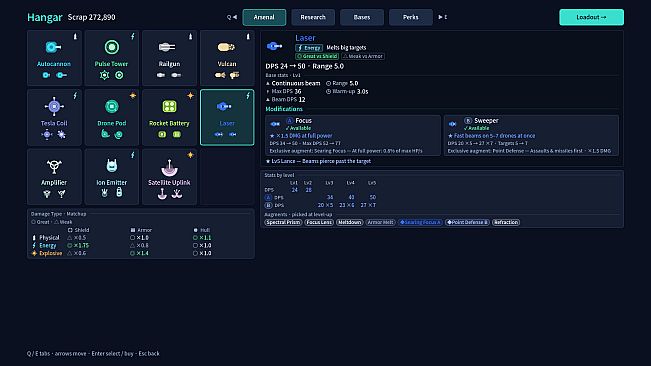Click the right mod icon under Amplifier
The width and height of the screenshot is (651, 366).
tap(61, 193)
